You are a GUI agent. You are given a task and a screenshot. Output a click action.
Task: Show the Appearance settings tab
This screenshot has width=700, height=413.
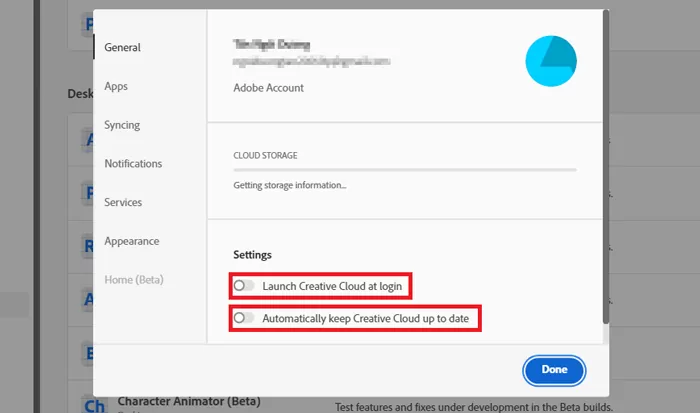pyautogui.click(x=130, y=241)
